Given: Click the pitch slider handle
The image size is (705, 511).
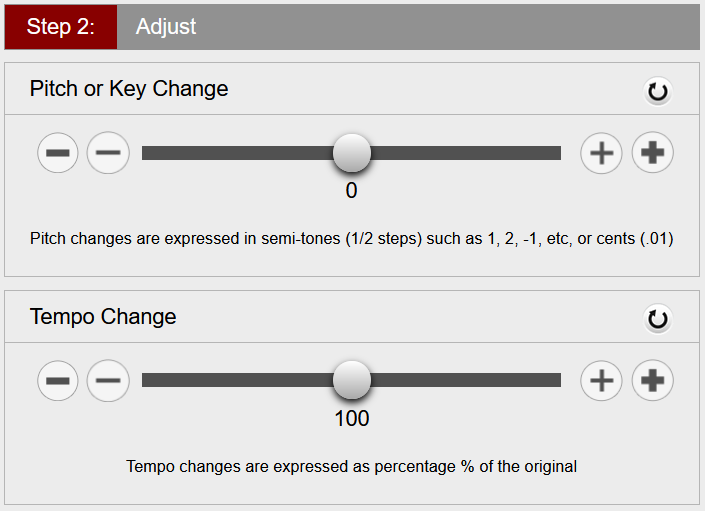Looking at the screenshot, I should pyautogui.click(x=352, y=153).
